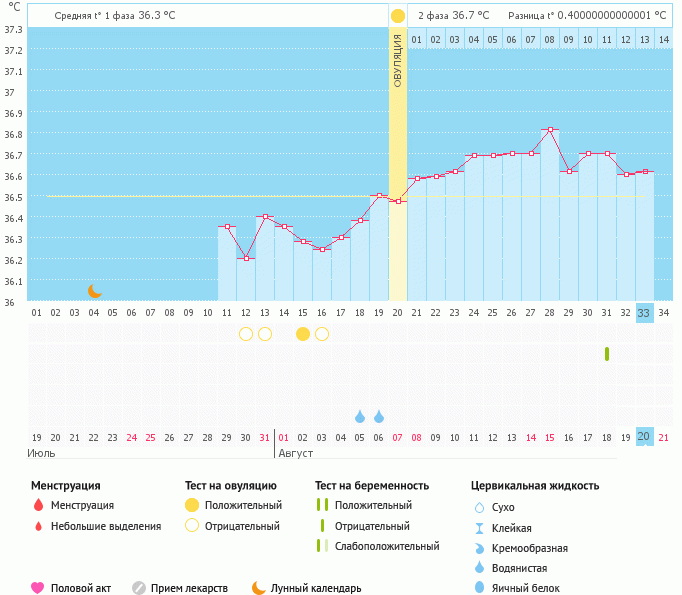
Task: Click the peak temperature point on day 28
Action: point(549,130)
